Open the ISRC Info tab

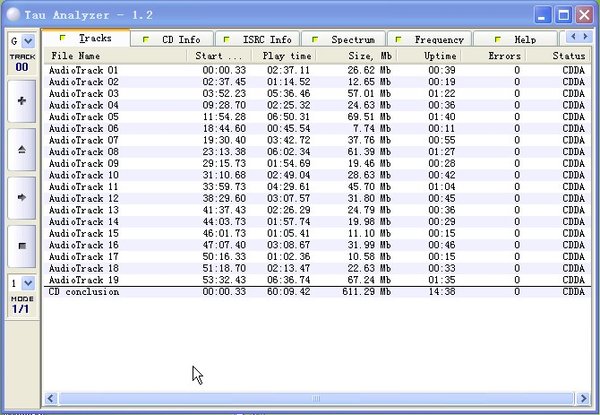(x=258, y=40)
